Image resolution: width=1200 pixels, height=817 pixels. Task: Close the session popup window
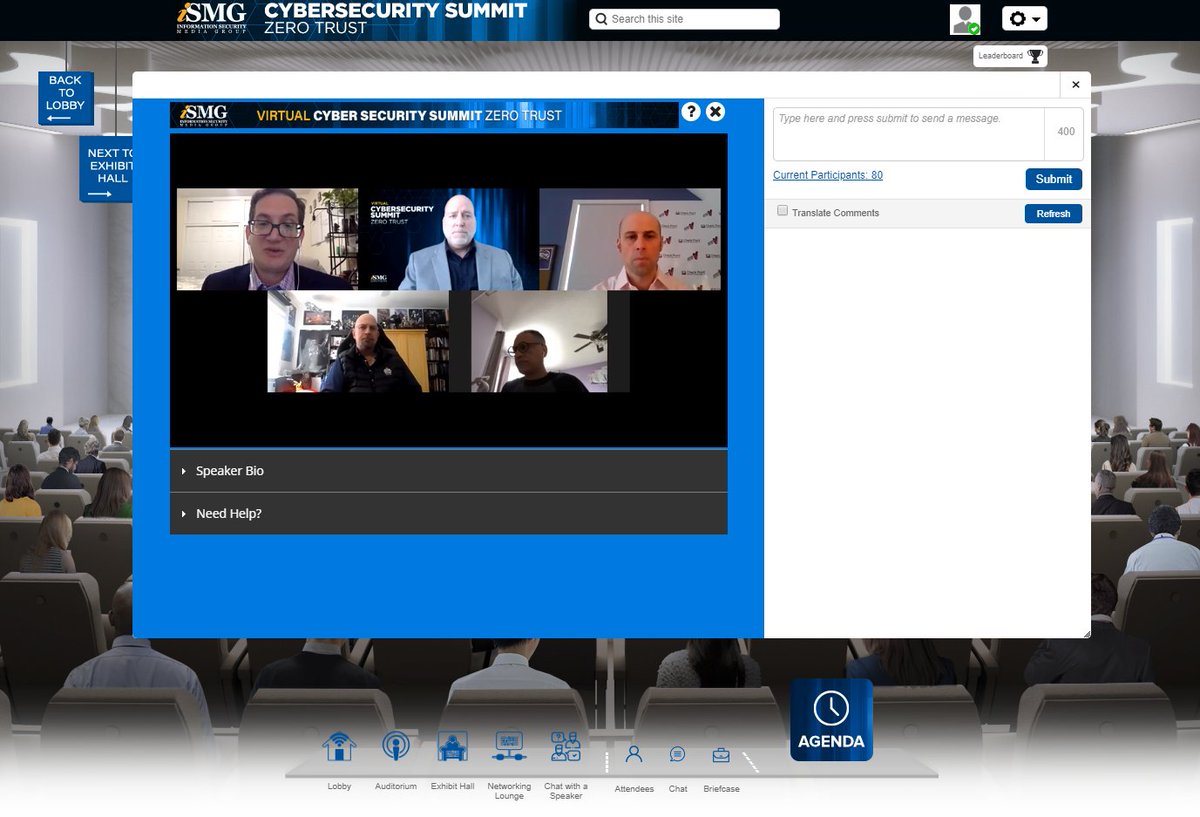pyautogui.click(x=1075, y=85)
